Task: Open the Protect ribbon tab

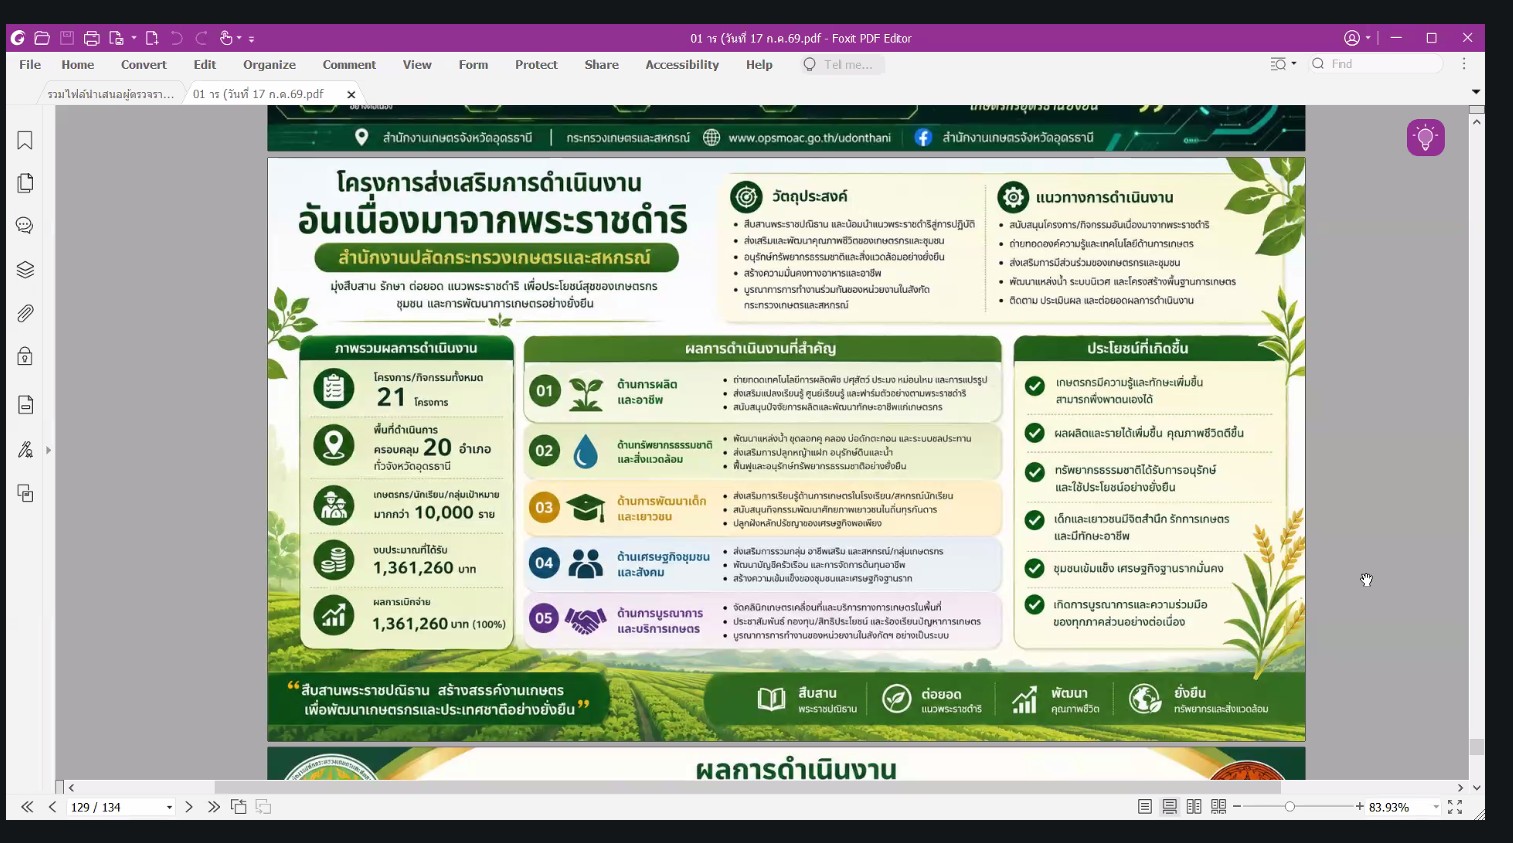Action: pos(536,64)
